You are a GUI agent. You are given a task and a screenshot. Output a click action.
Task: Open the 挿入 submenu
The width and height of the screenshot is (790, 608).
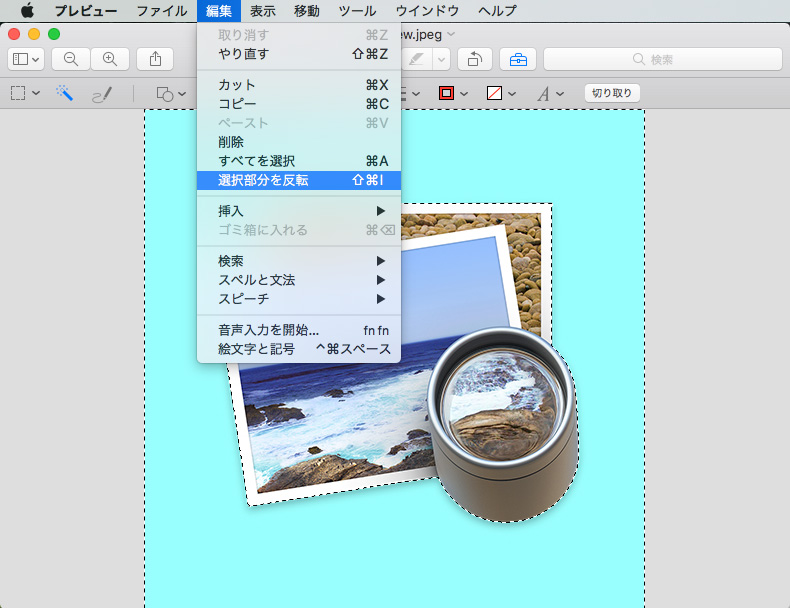click(299, 211)
